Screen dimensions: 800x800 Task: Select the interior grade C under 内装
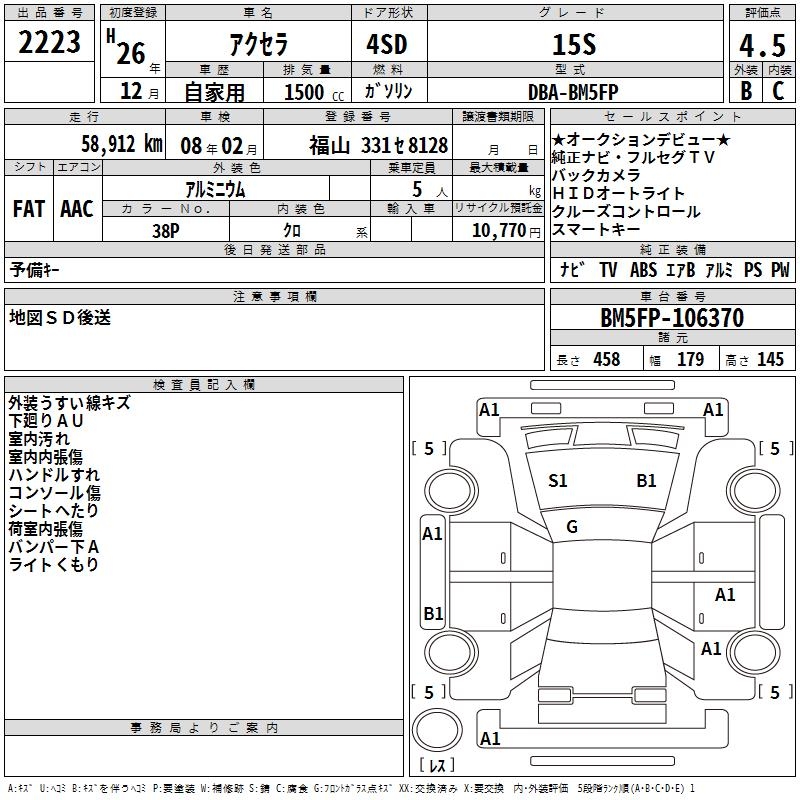pyautogui.click(x=778, y=90)
